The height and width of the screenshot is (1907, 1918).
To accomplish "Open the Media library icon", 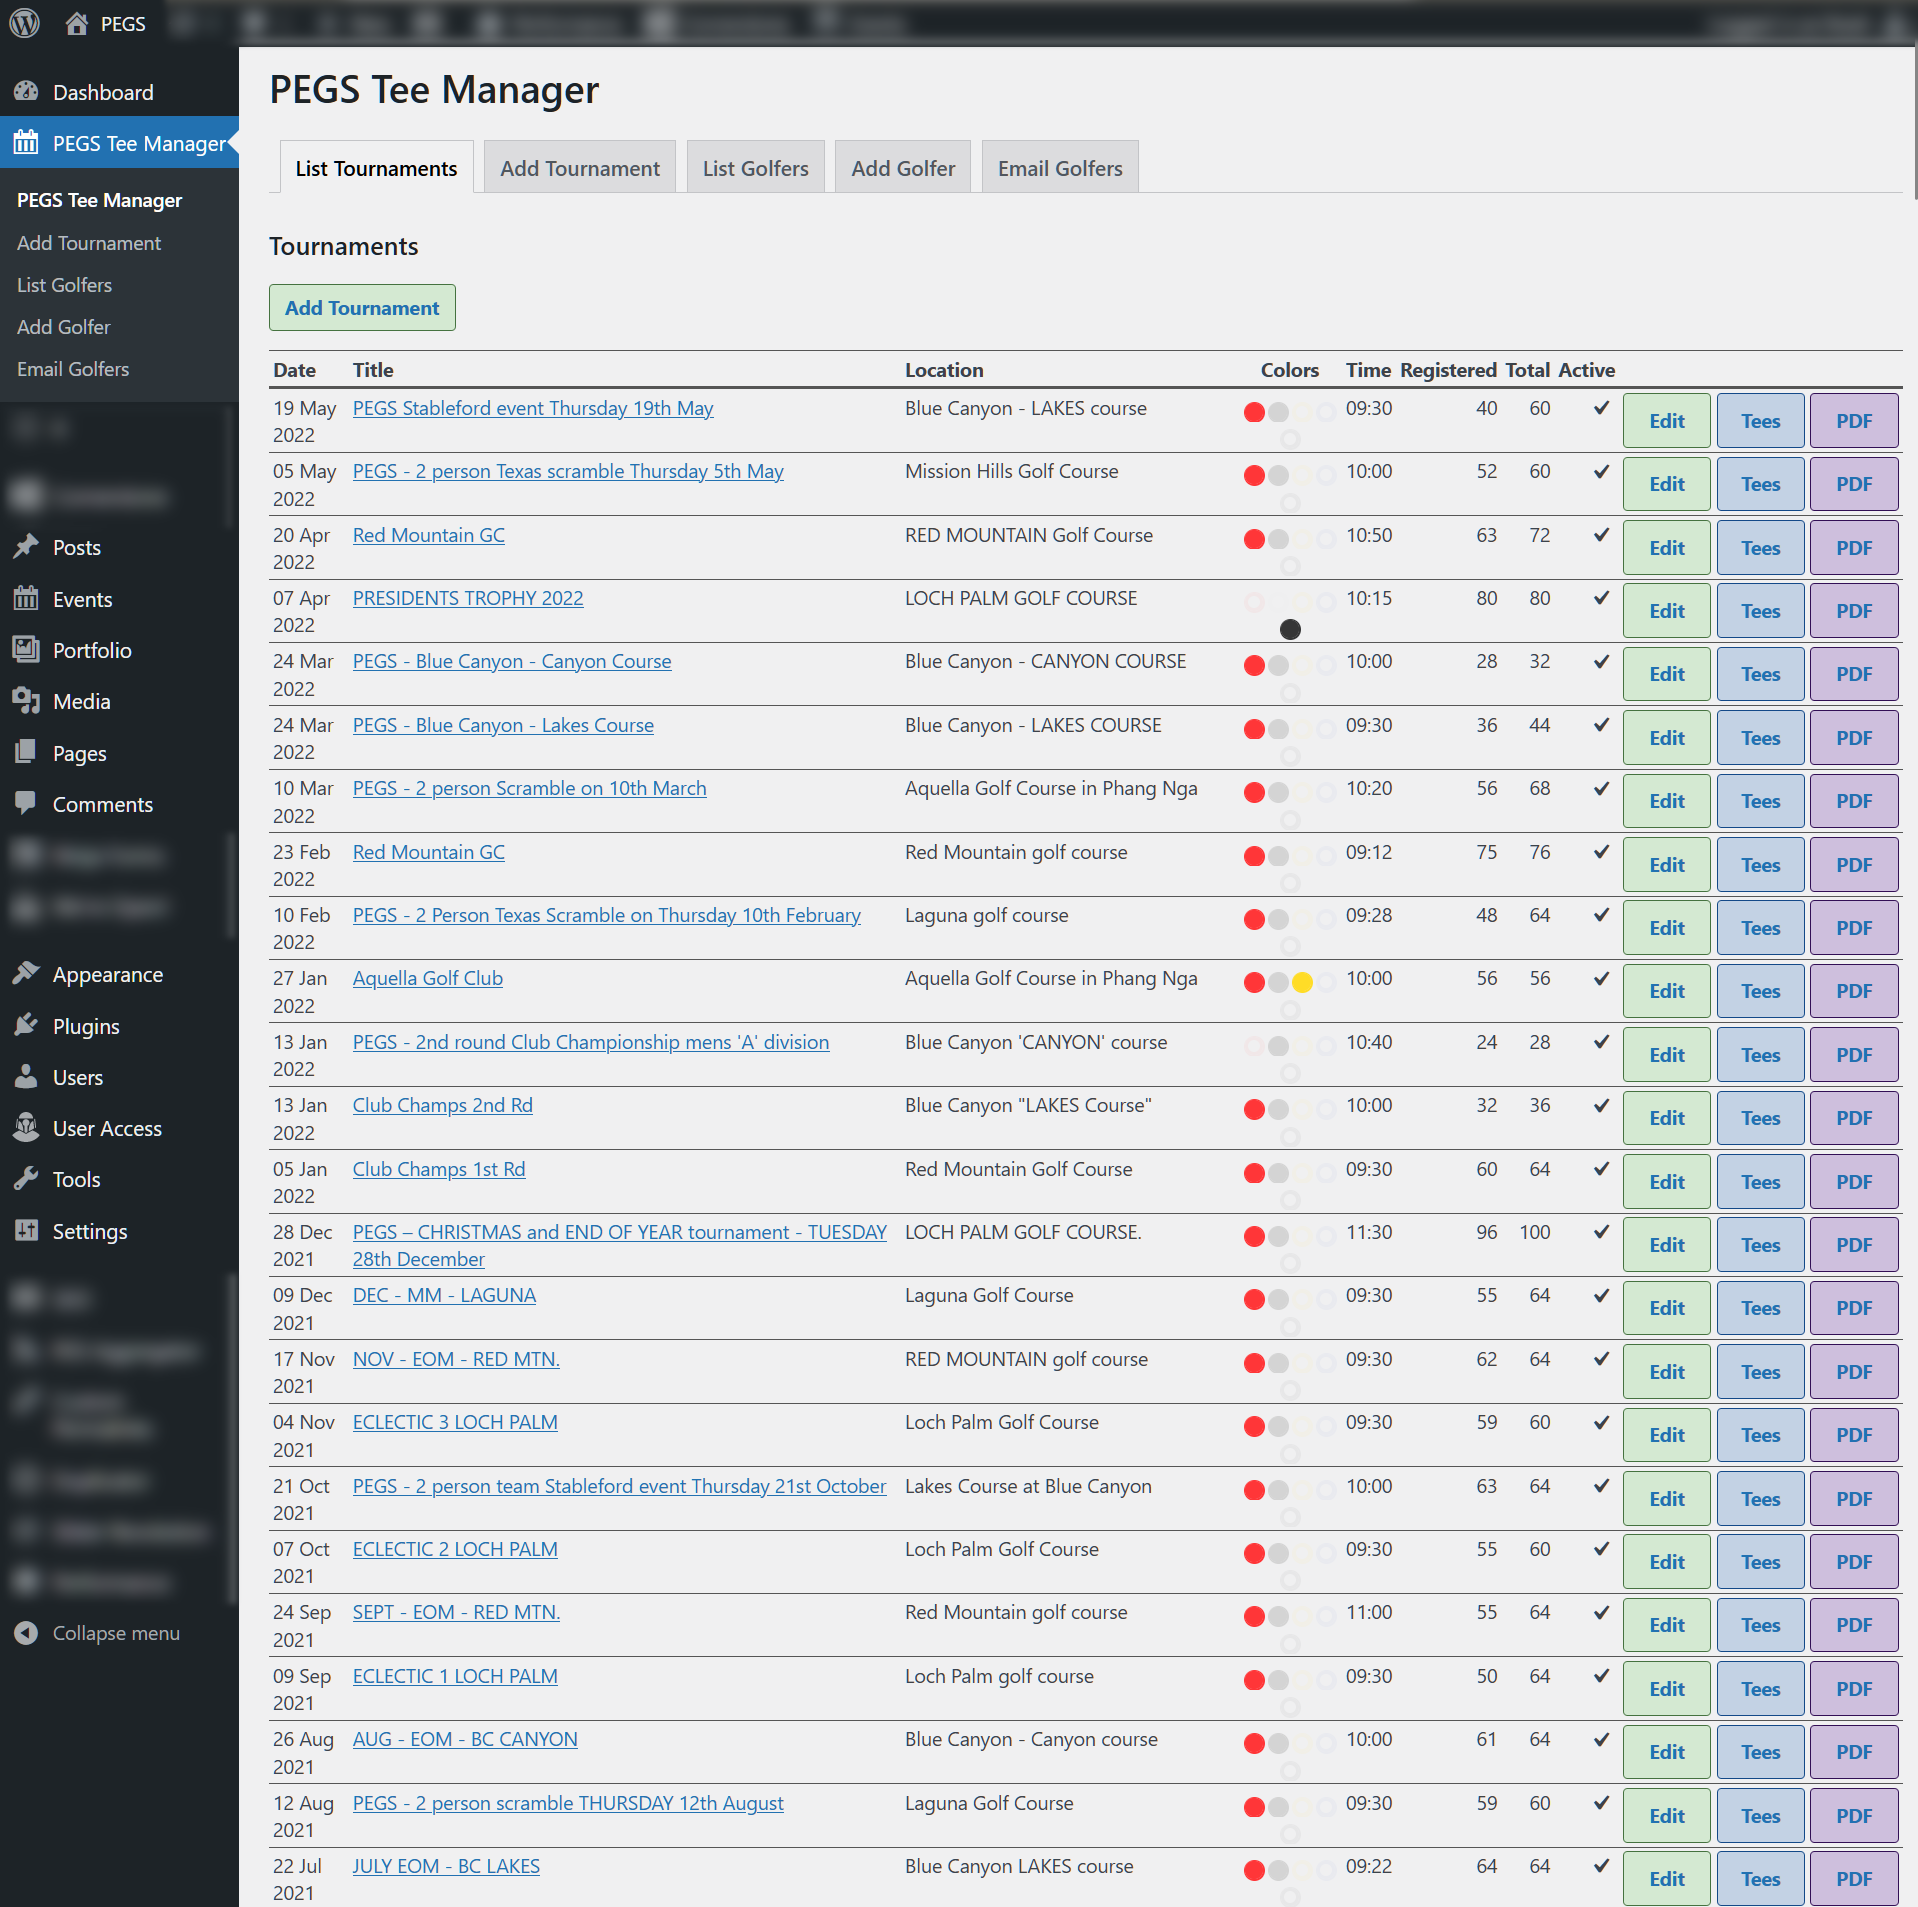I will pos(26,701).
